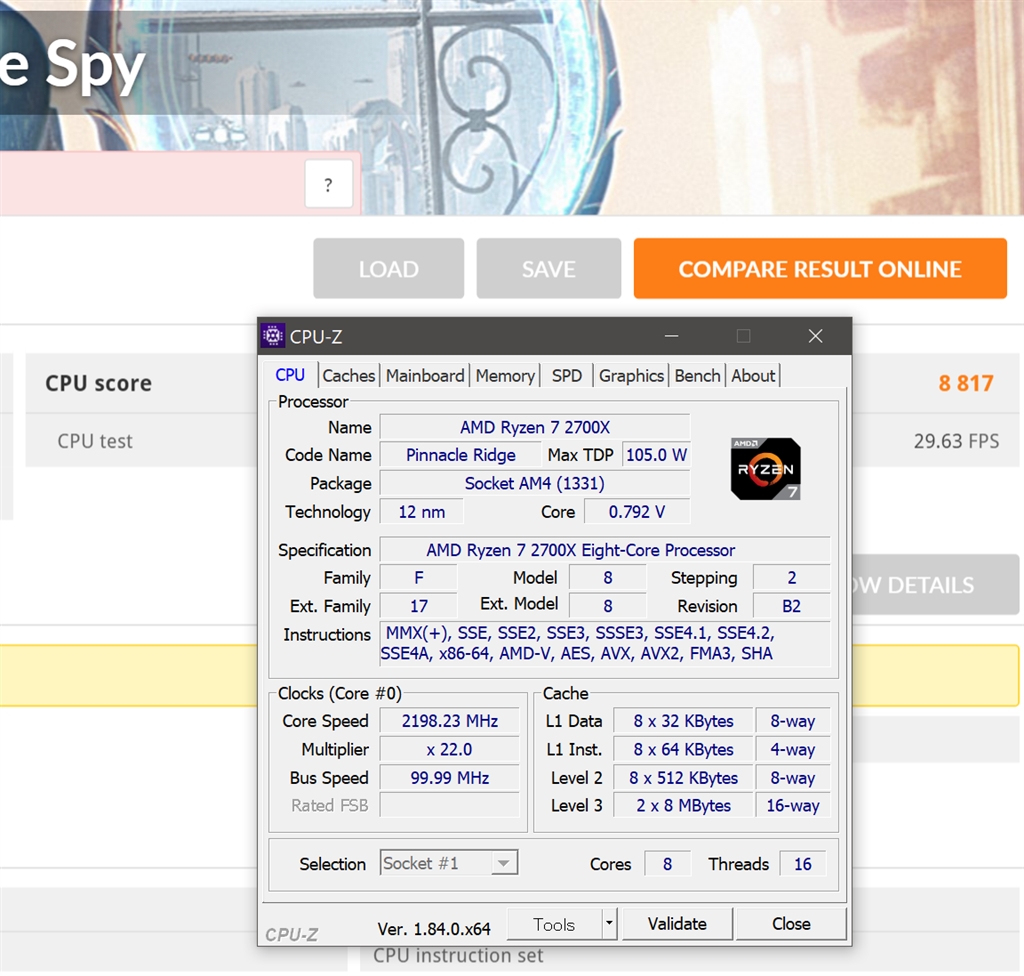
Task: Click the Ver. 1.84.0.x64 version text
Action: click(434, 929)
